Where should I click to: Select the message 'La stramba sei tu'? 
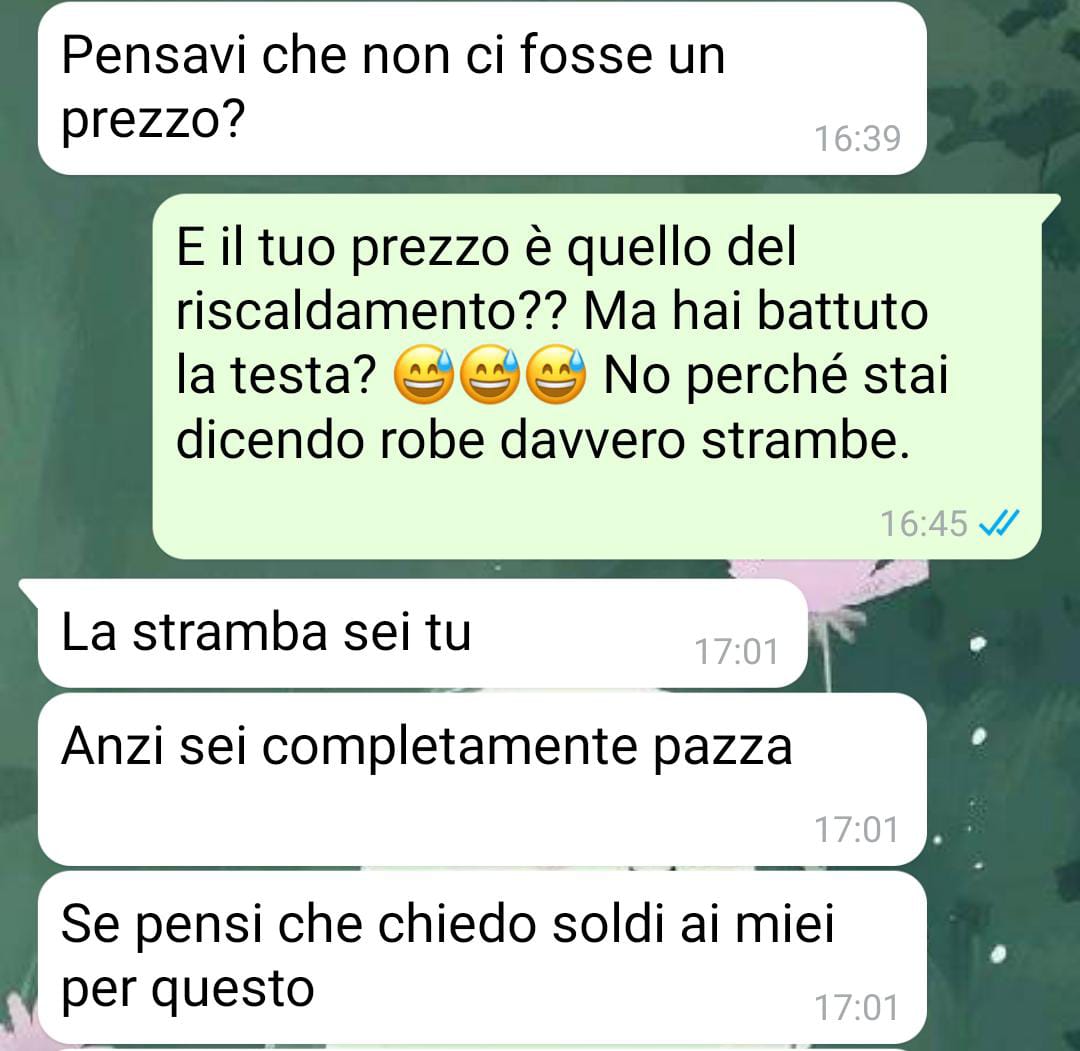422,633
